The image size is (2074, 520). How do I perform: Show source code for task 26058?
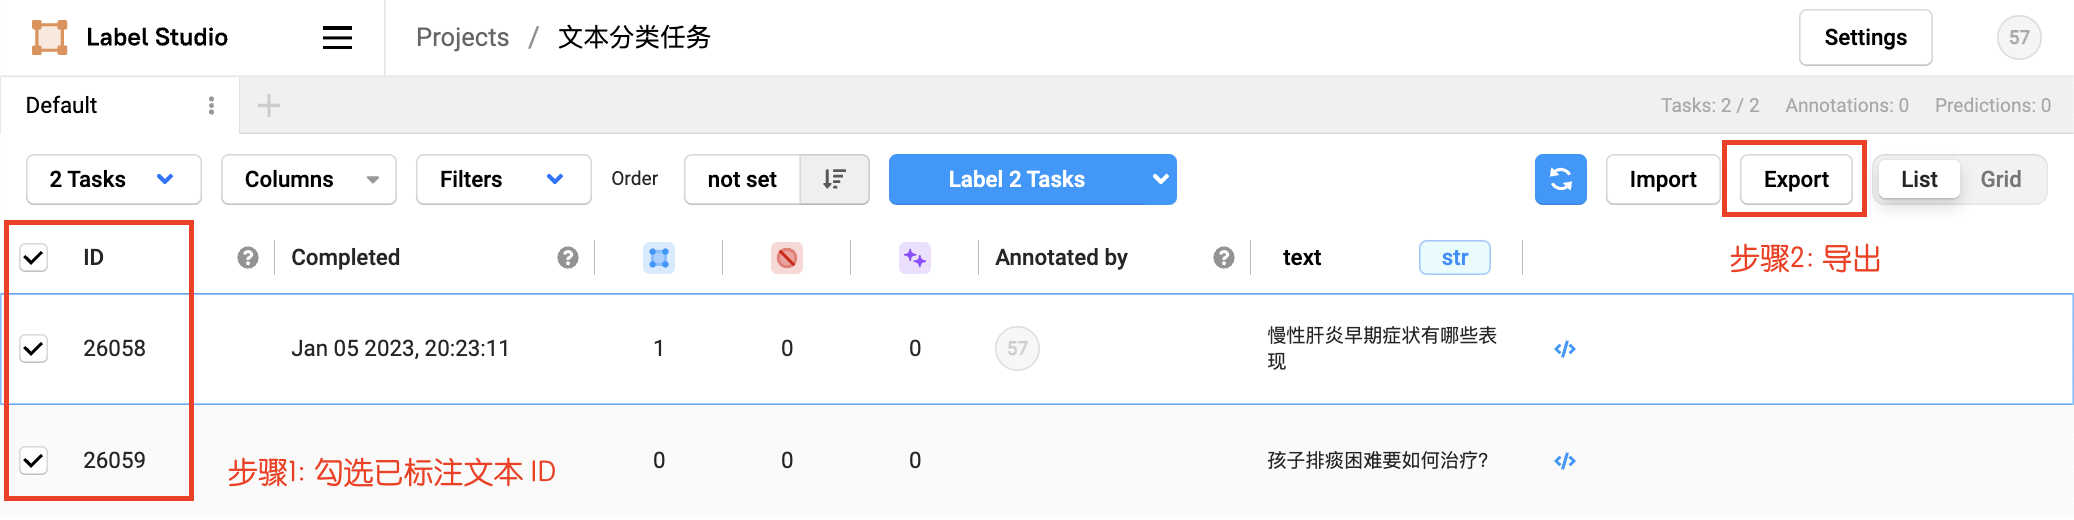pos(1565,349)
